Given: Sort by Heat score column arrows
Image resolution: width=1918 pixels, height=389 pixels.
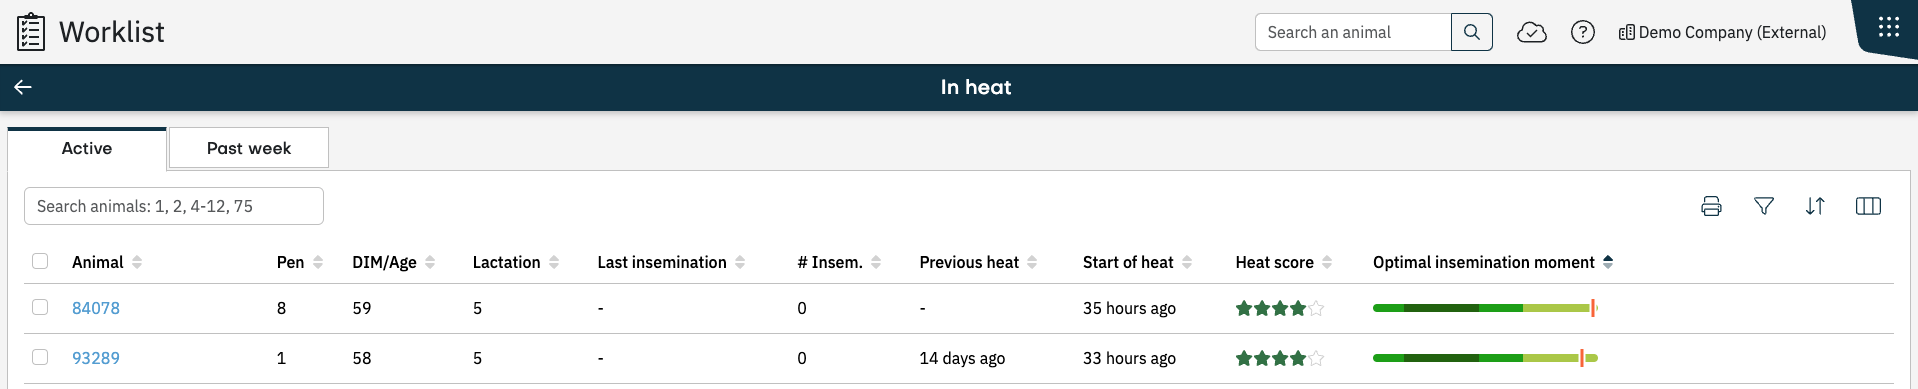Looking at the screenshot, I should (1327, 262).
